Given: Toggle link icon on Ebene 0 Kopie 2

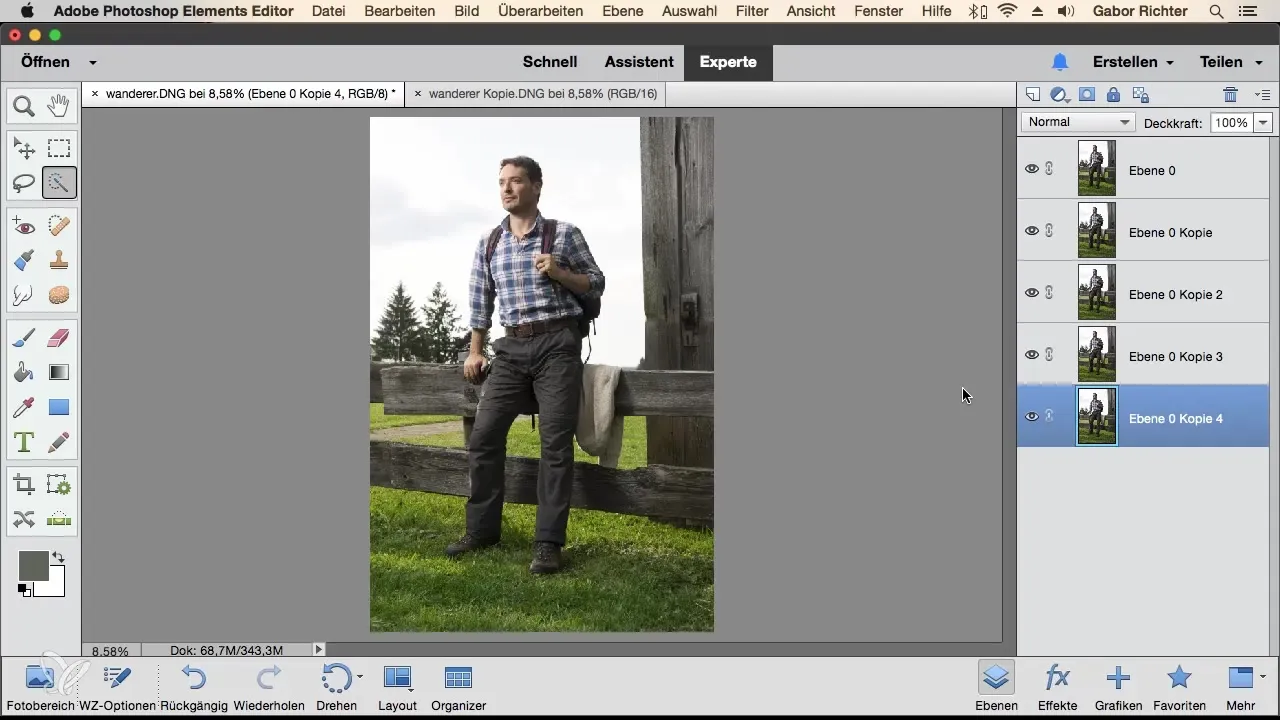Looking at the screenshot, I should pos(1050,293).
